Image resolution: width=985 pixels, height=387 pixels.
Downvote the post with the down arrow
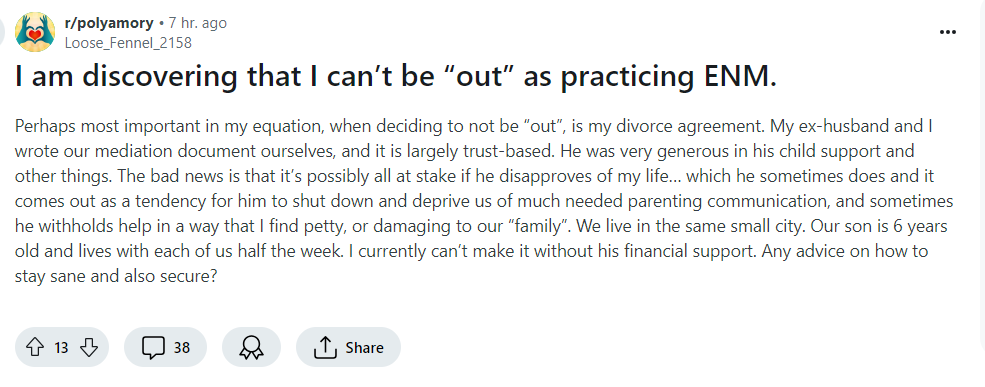pyautogui.click(x=89, y=347)
